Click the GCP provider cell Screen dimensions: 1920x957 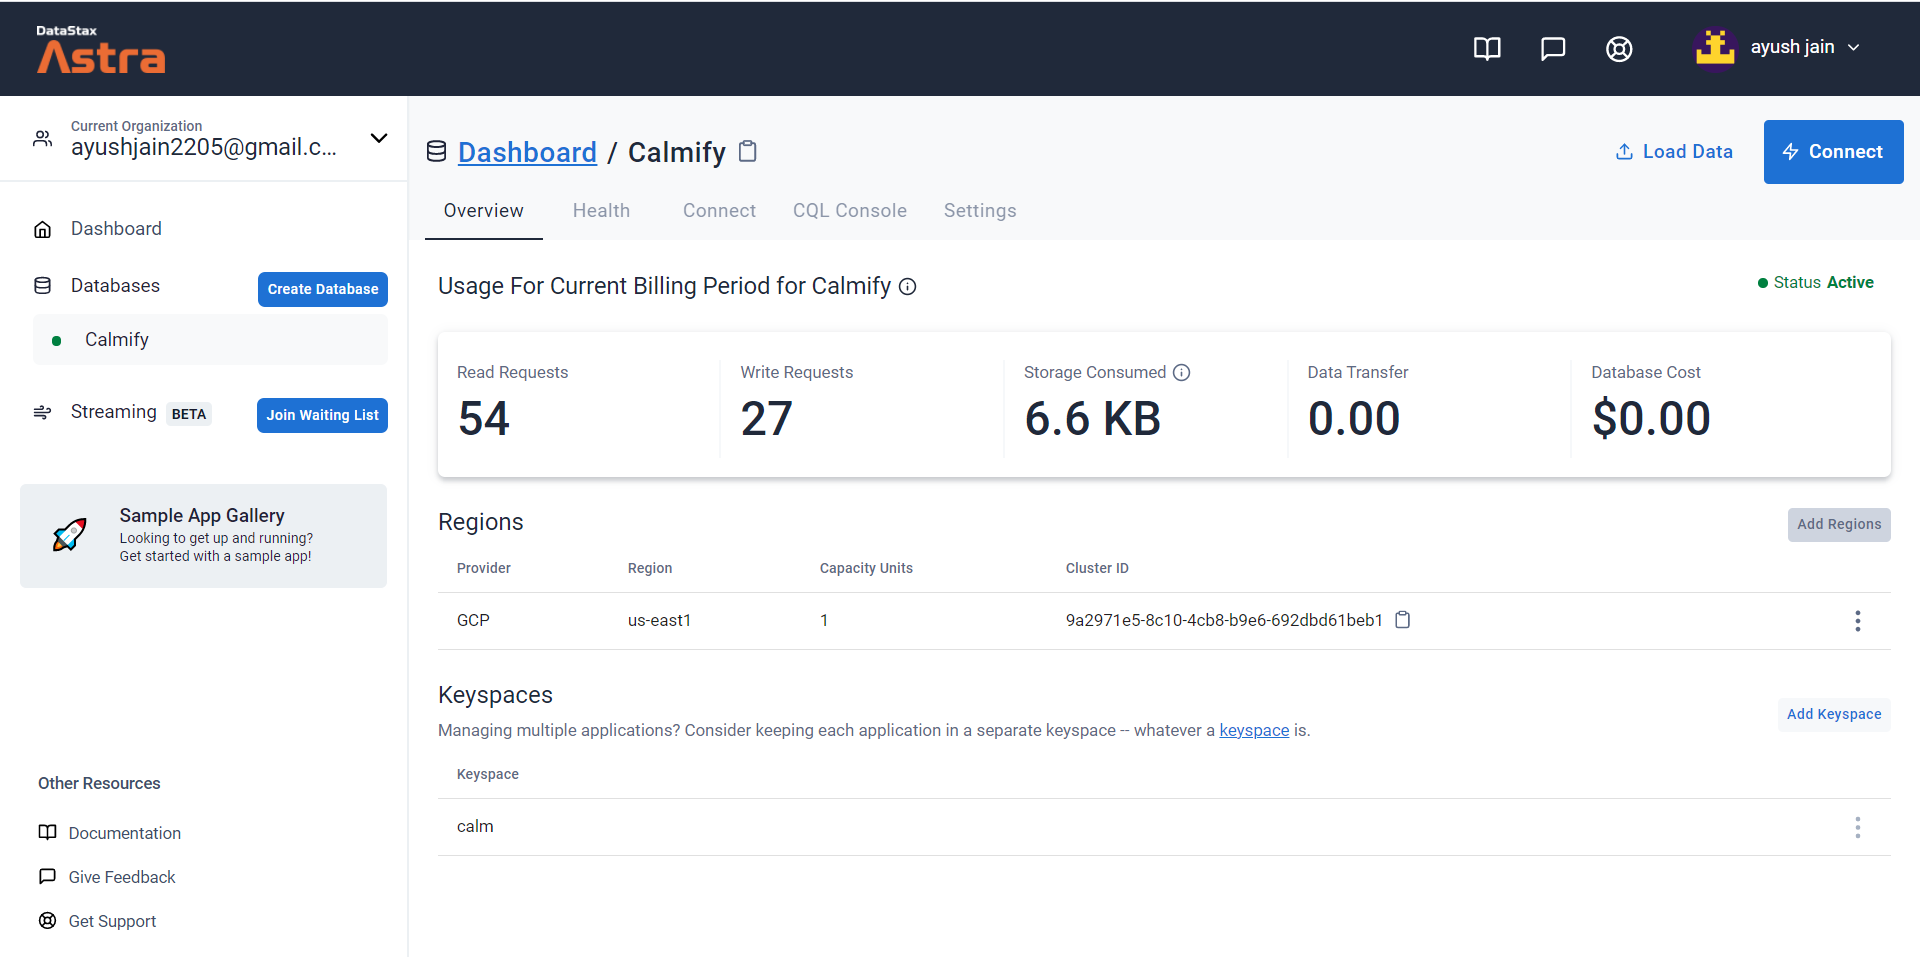click(473, 621)
